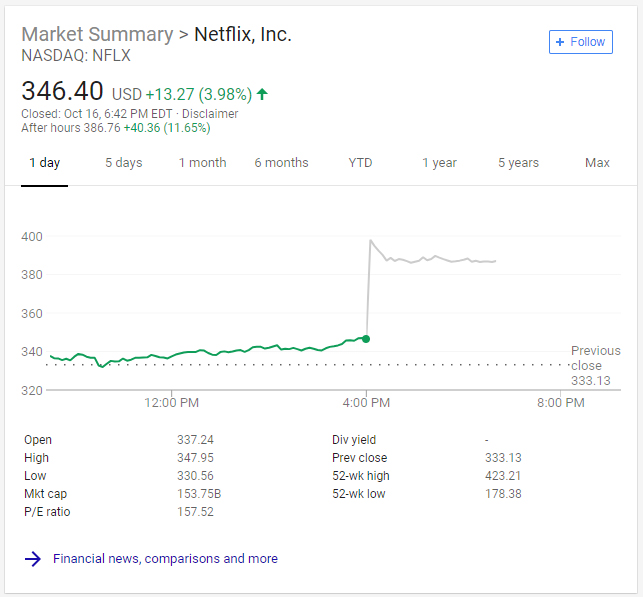
Task: Click the 346.40 price value
Action: (62, 92)
